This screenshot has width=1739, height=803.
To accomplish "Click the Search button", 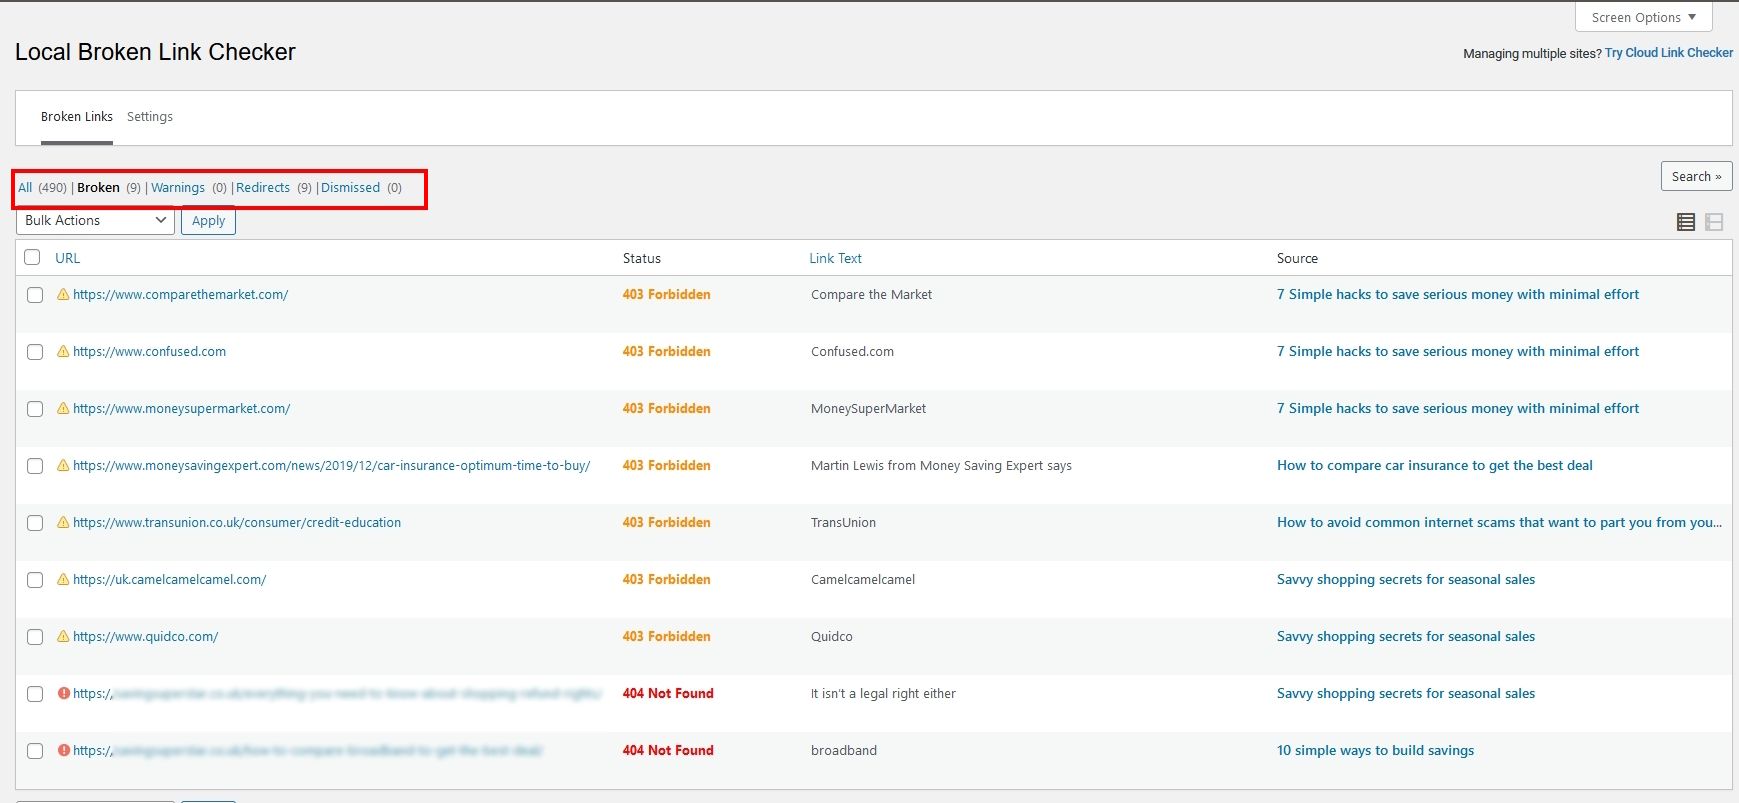I will tap(1696, 176).
